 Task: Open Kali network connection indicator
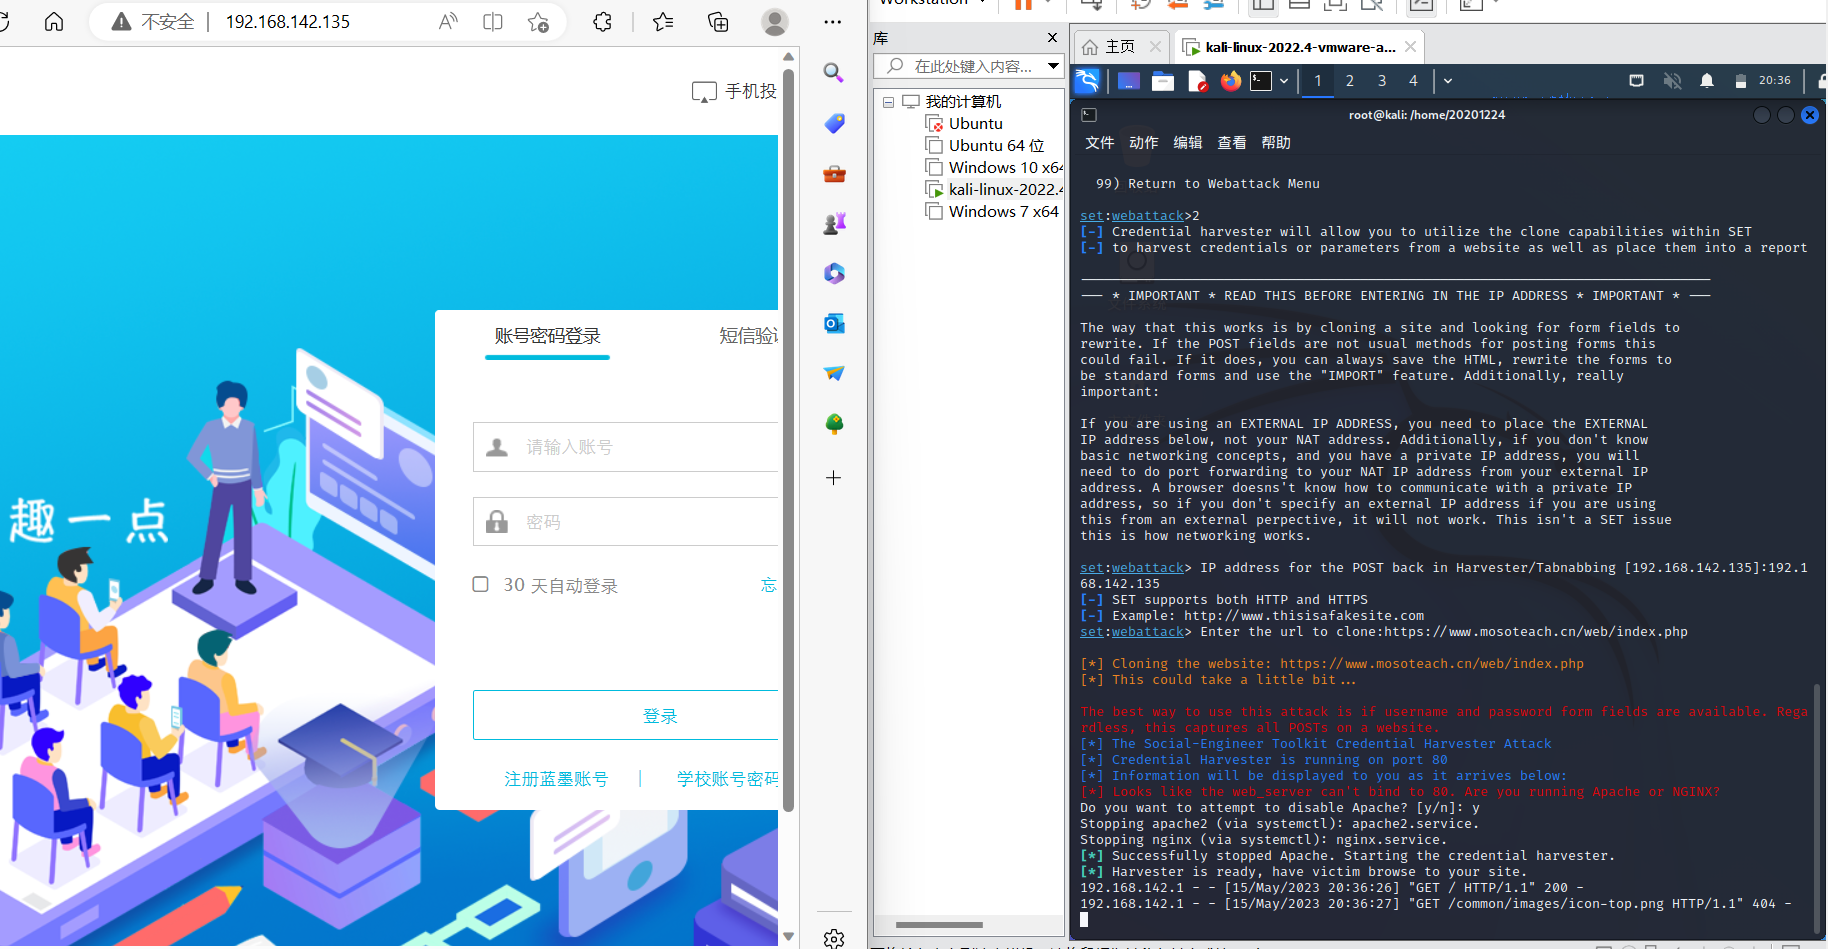click(1636, 81)
